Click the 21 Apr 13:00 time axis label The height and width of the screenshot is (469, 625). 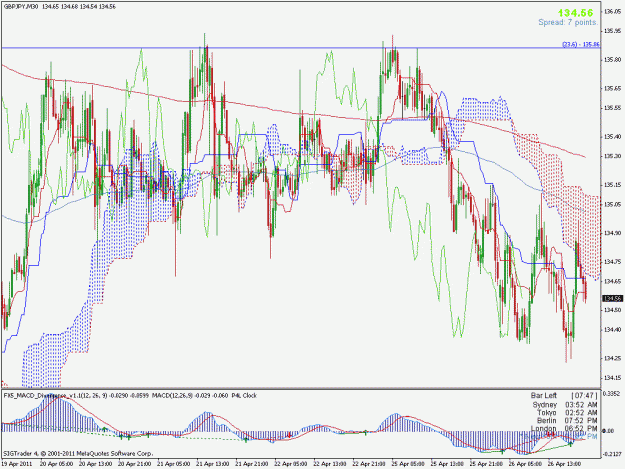[x=212, y=464]
